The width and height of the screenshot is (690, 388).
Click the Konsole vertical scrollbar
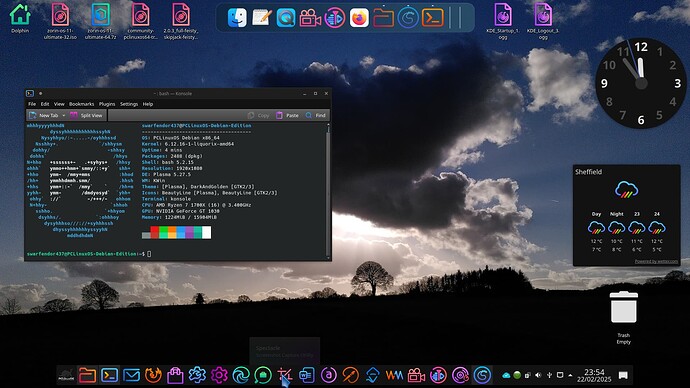328,190
